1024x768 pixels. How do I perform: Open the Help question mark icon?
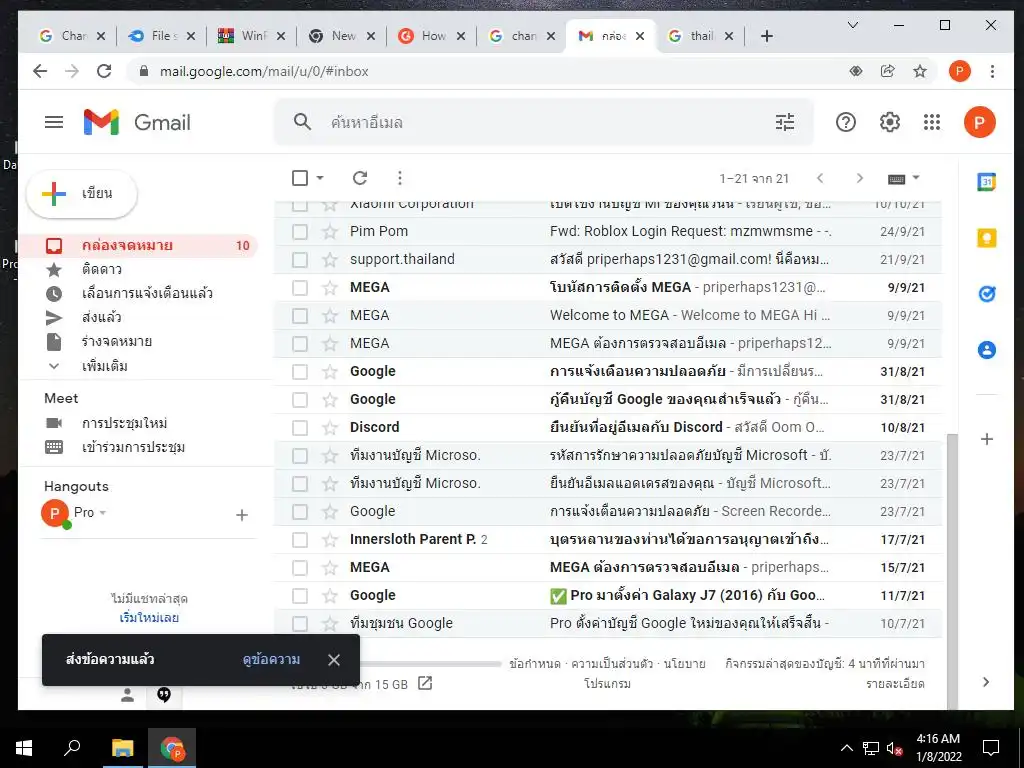tap(846, 122)
